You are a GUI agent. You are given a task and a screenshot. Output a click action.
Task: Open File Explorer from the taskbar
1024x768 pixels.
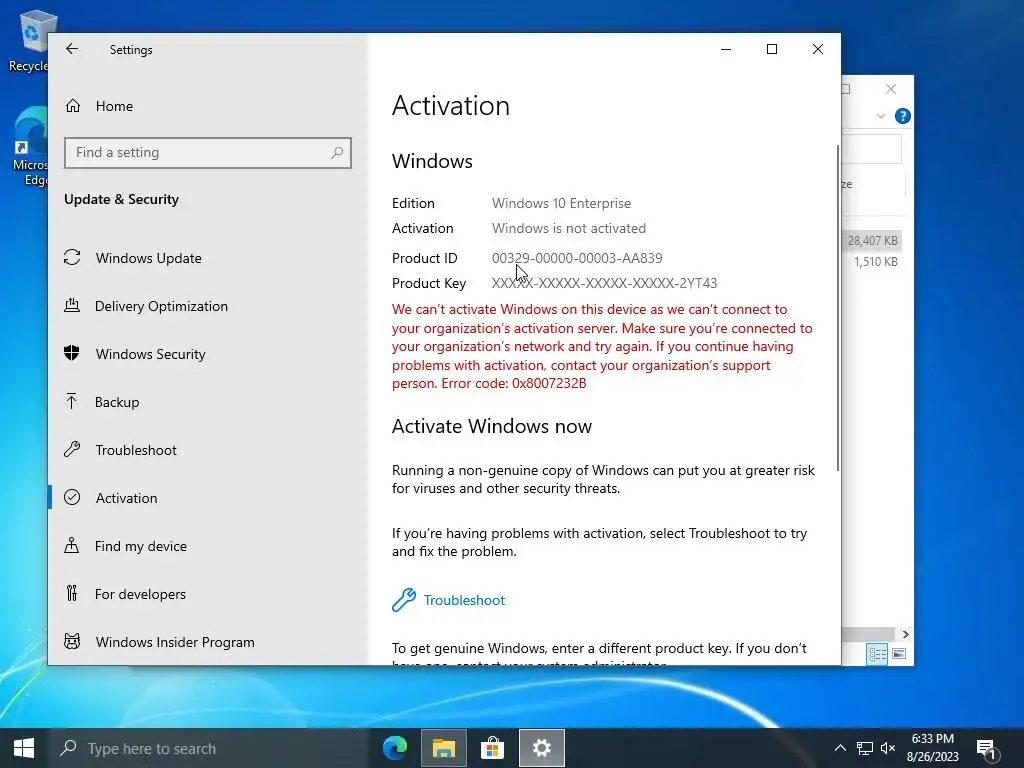tap(443, 748)
